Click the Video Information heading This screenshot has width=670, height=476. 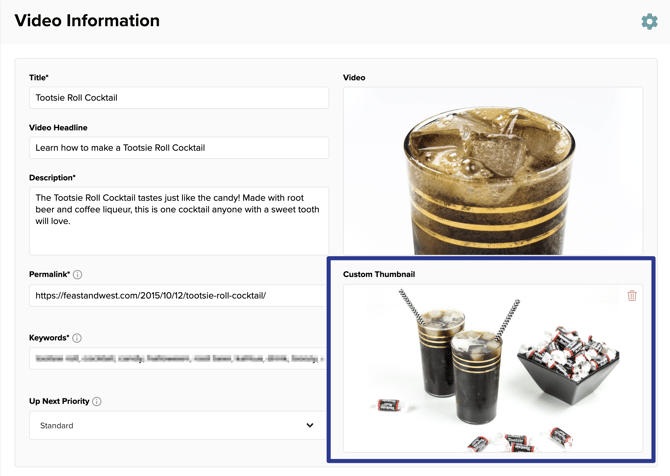[x=87, y=21]
